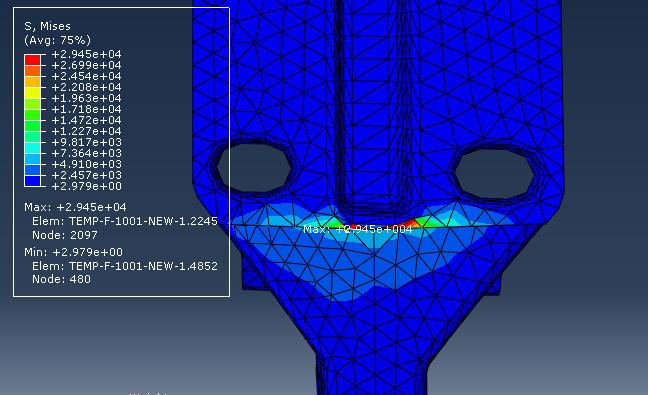Select the 'S, Mises' legend title

pyautogui.click(x=48, y=26)
